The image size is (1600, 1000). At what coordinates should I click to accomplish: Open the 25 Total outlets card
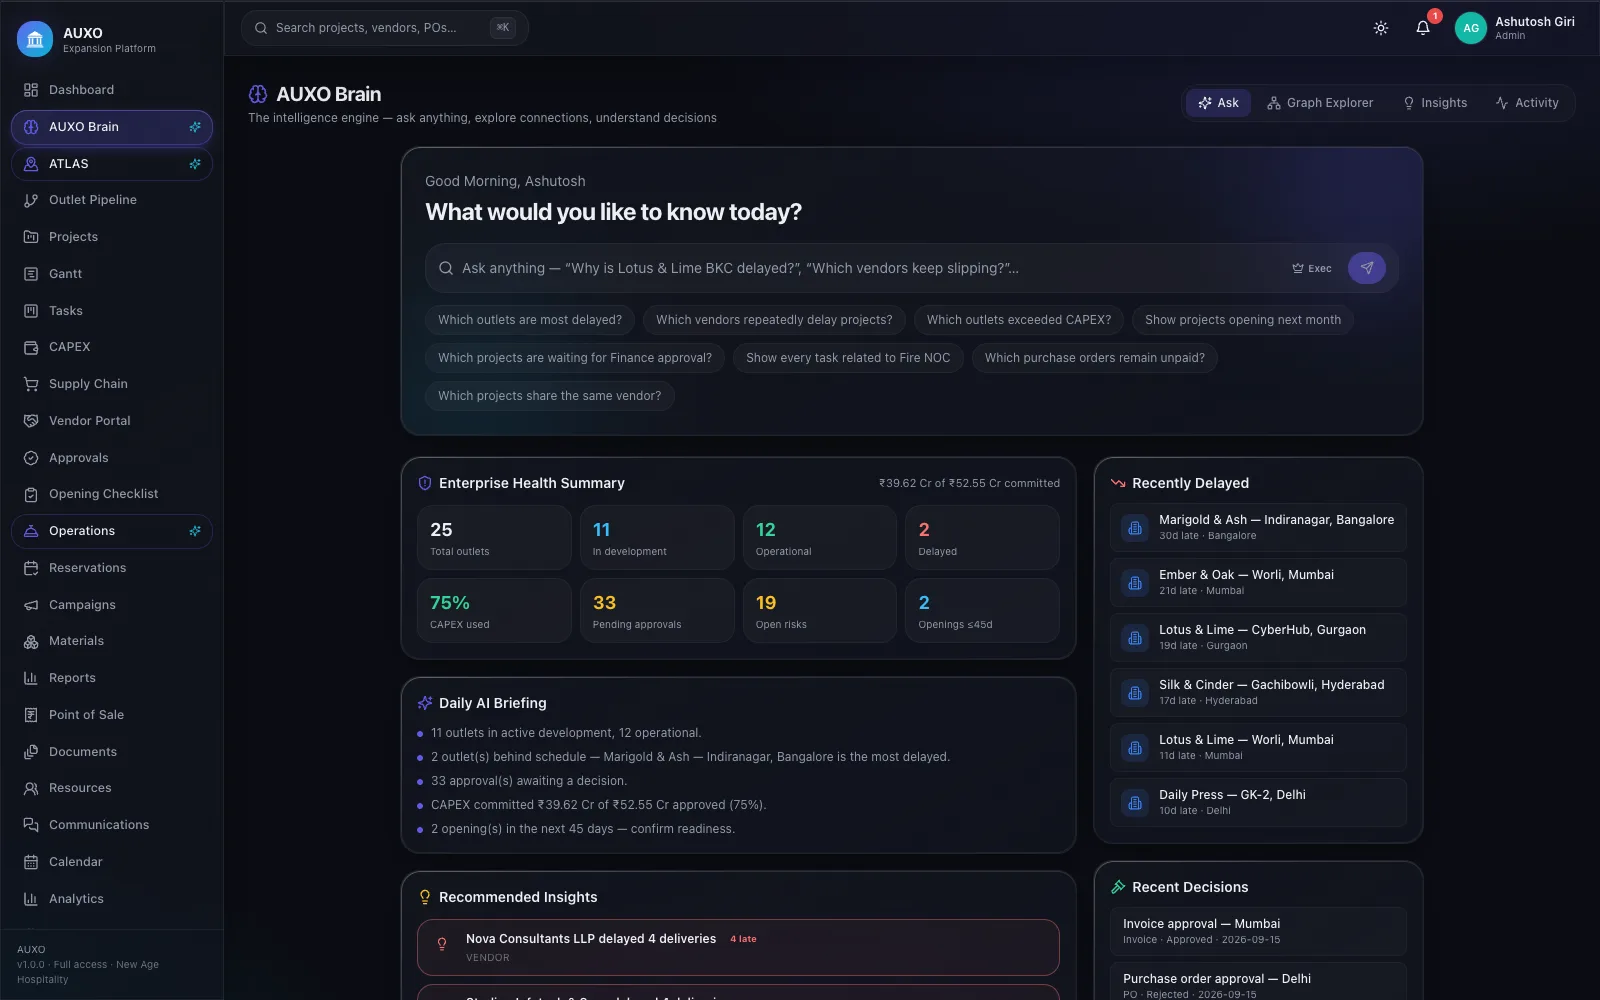[494, 538]
